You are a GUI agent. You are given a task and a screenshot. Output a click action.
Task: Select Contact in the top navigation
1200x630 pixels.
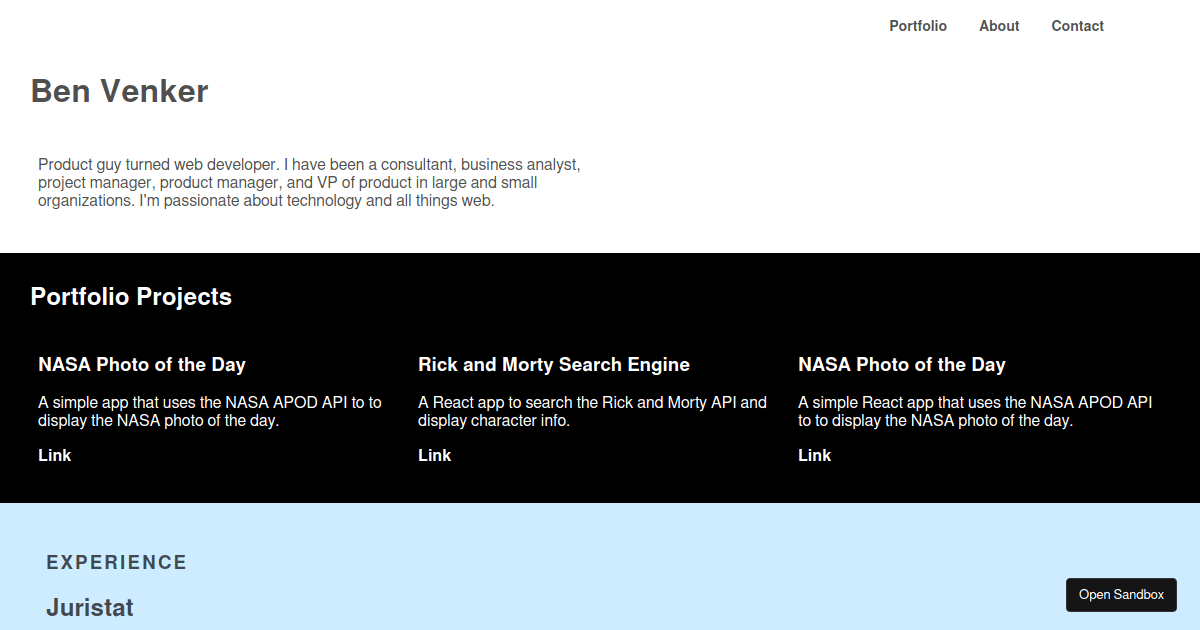(x=1077, y=26)
